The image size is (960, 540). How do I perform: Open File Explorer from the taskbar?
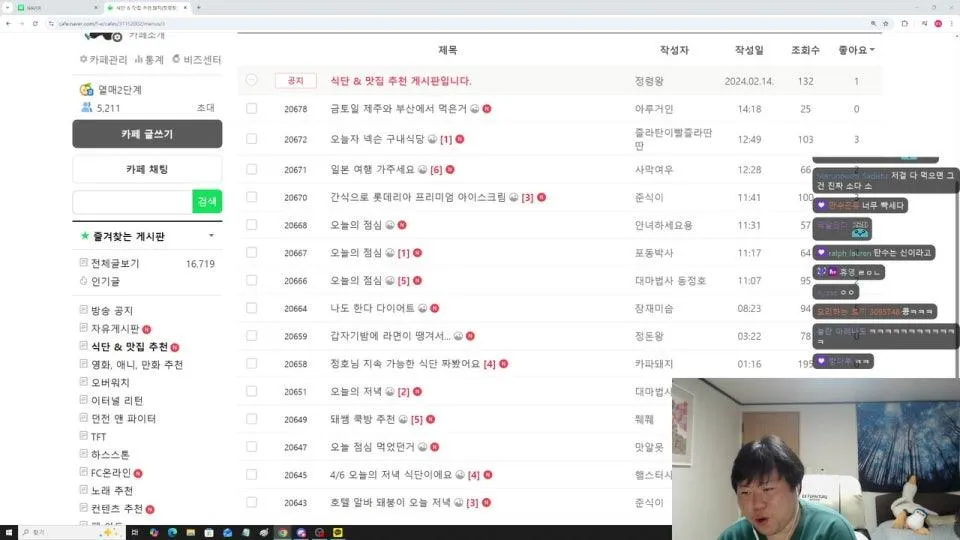click(190, 533)
